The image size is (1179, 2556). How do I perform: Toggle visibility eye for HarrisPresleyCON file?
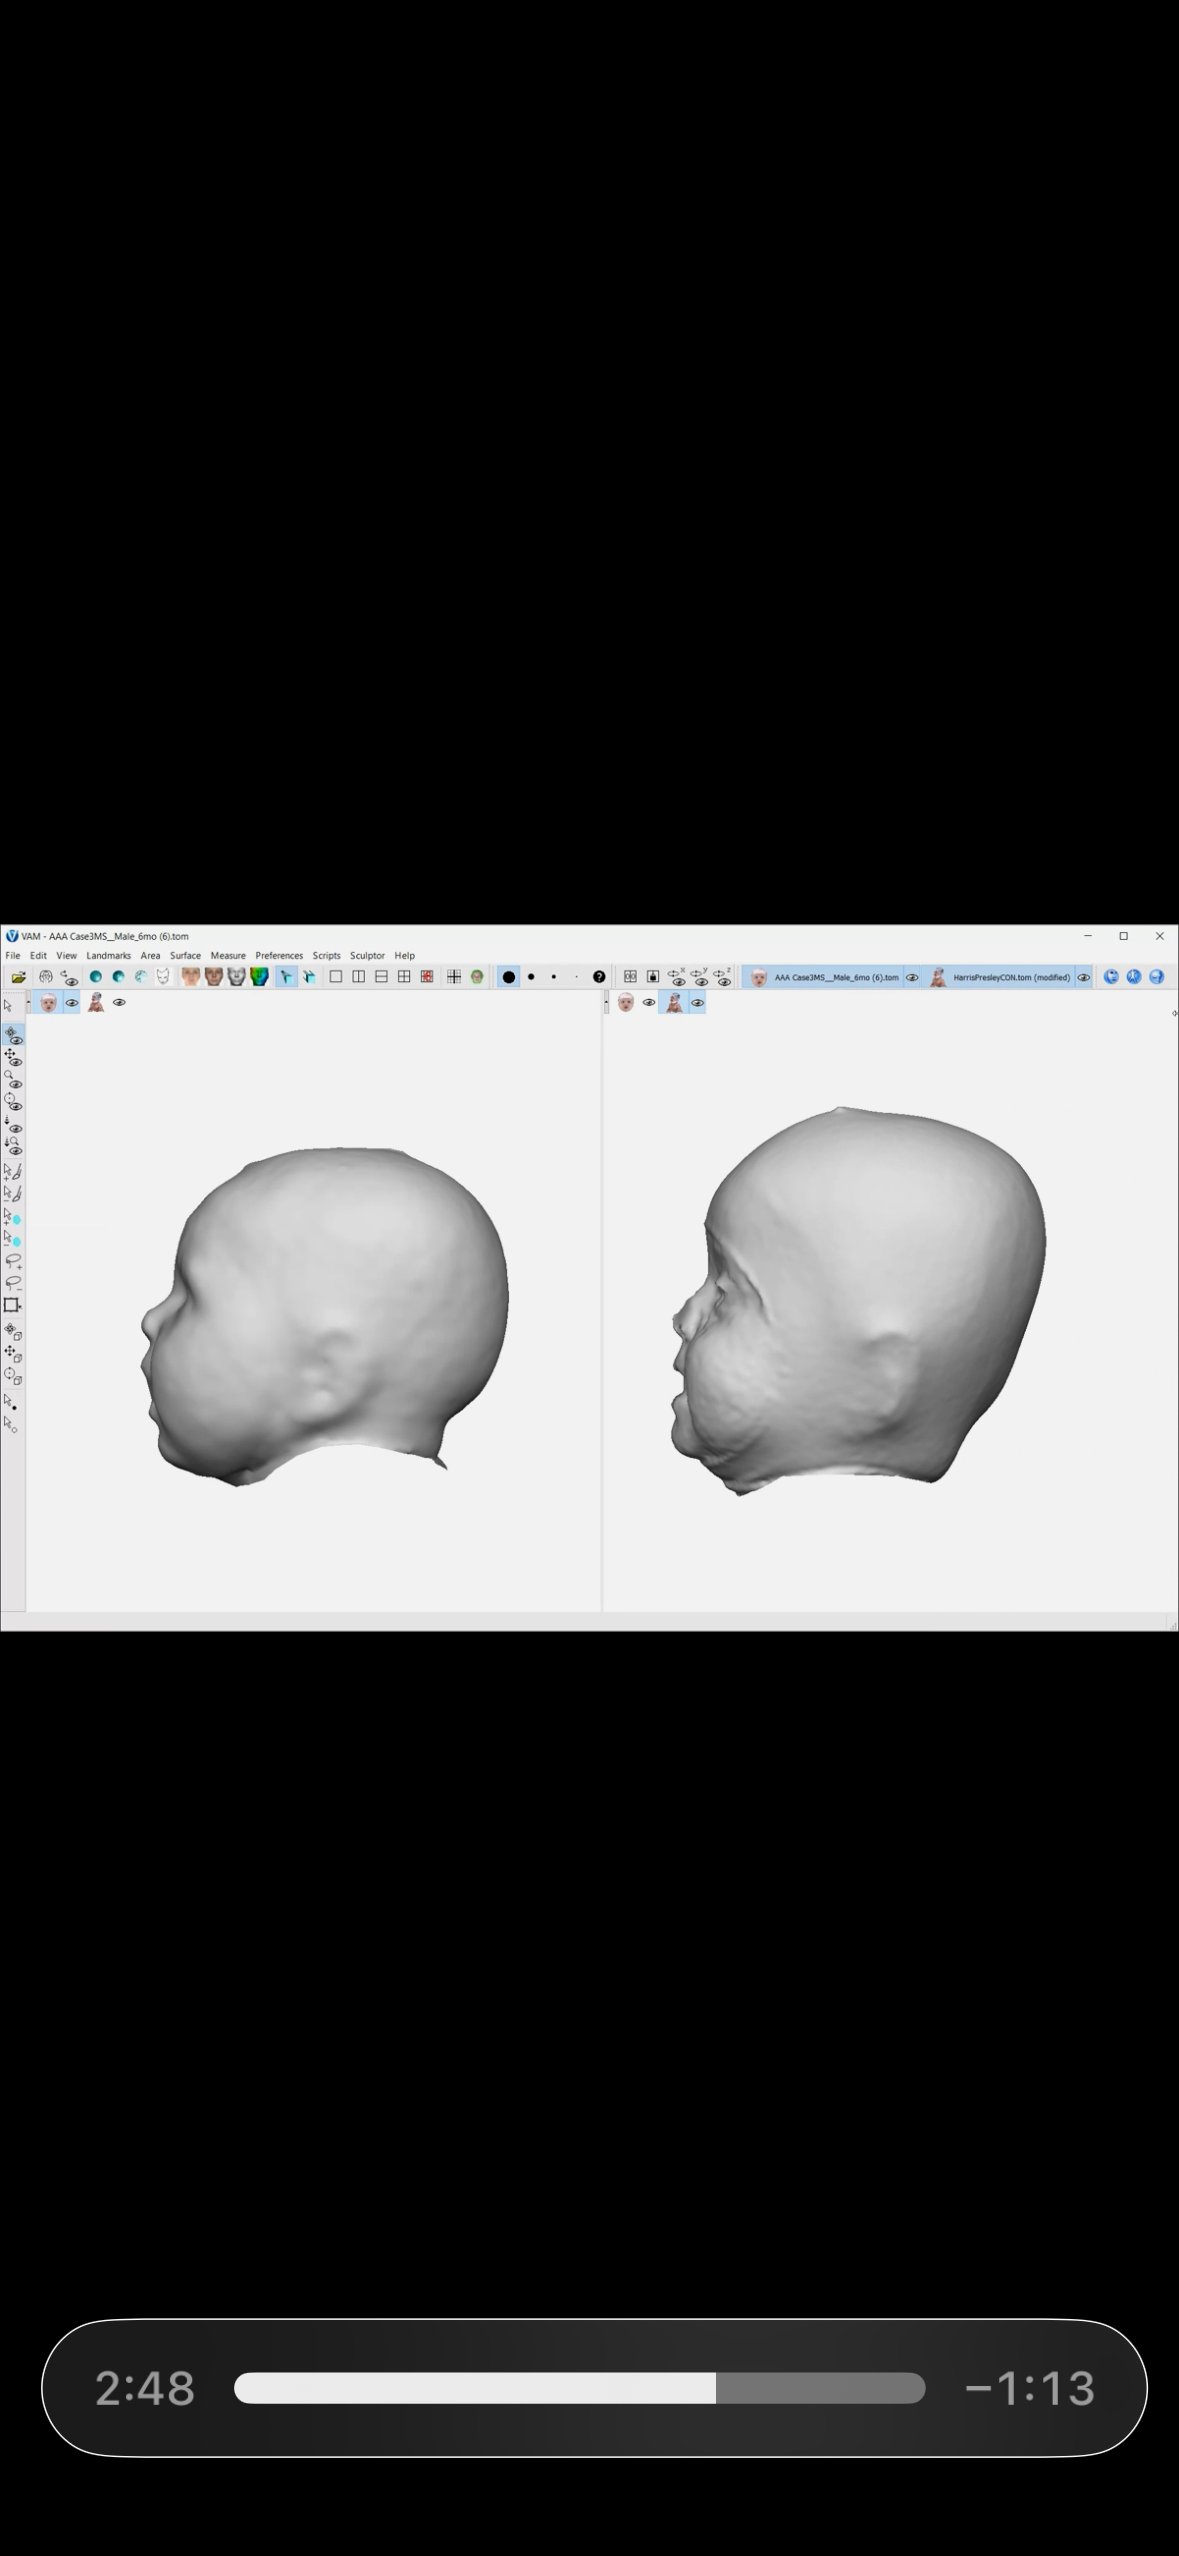[1083, 977]
